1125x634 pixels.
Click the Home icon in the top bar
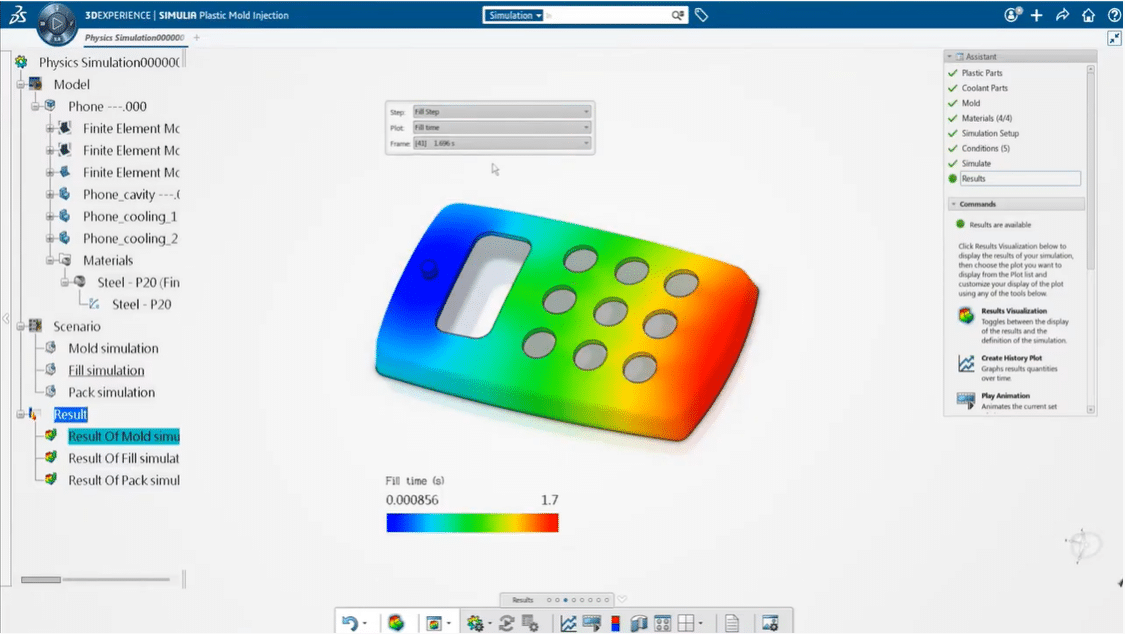pos(1089,15)
